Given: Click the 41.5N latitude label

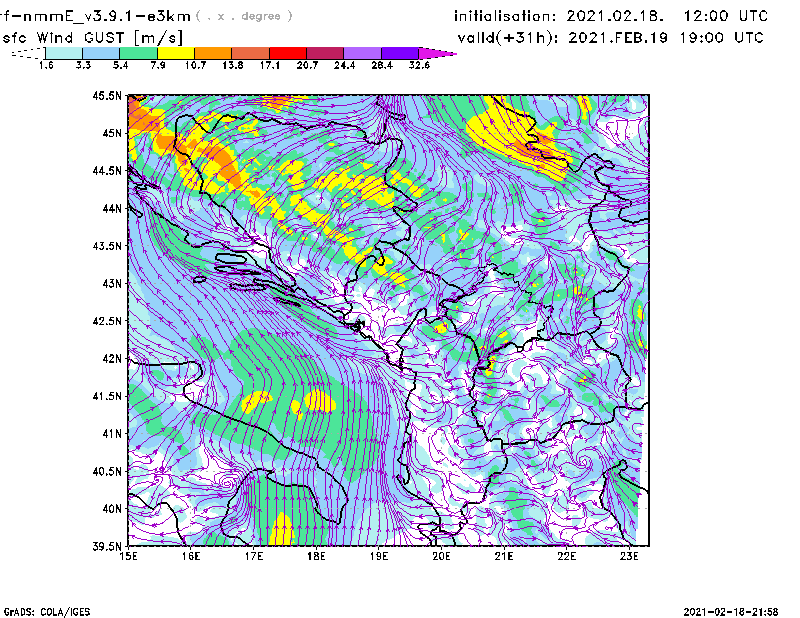Looking at the screenshot, I should [x=107, y=396].
